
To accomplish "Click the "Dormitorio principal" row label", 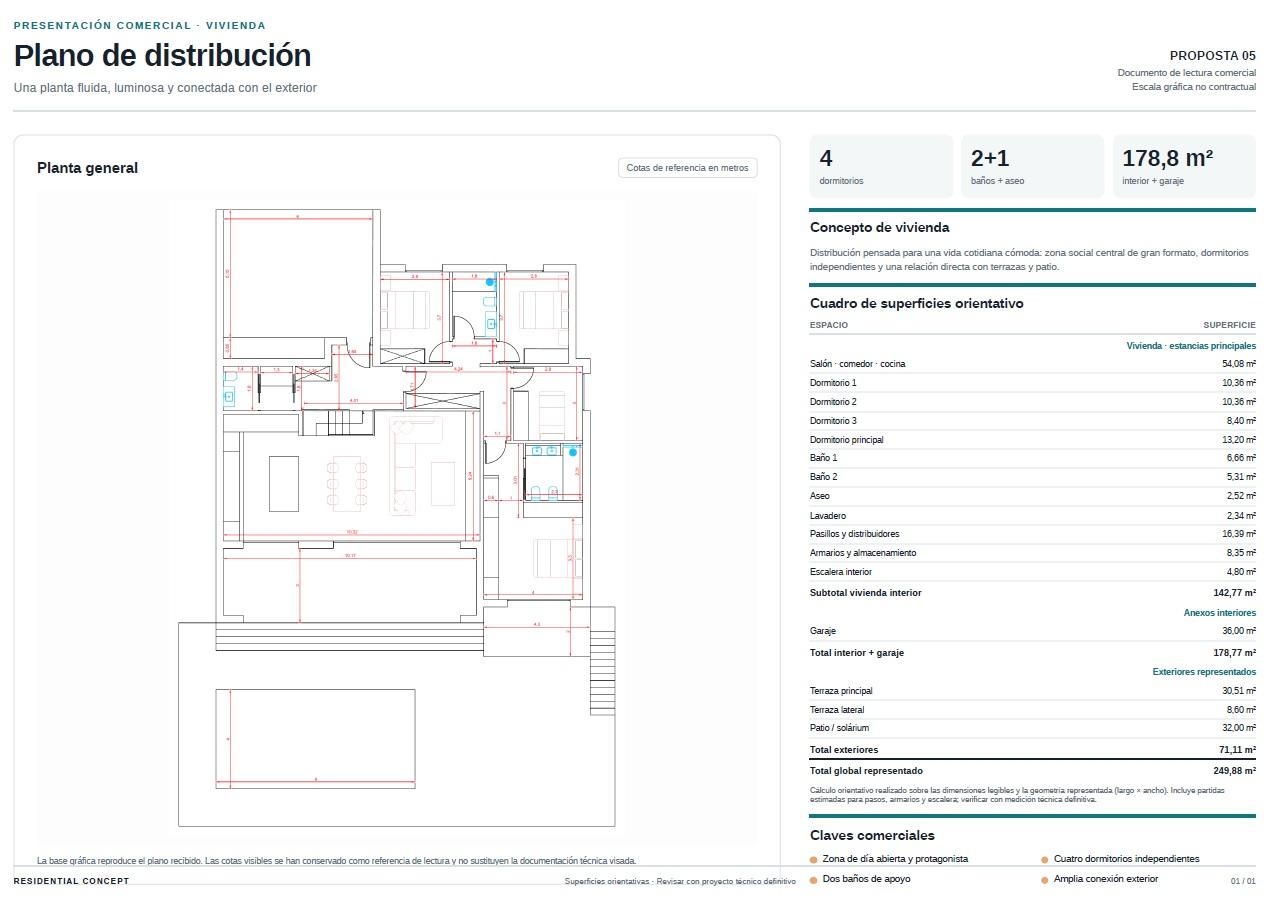I will [x=846, y=440].
